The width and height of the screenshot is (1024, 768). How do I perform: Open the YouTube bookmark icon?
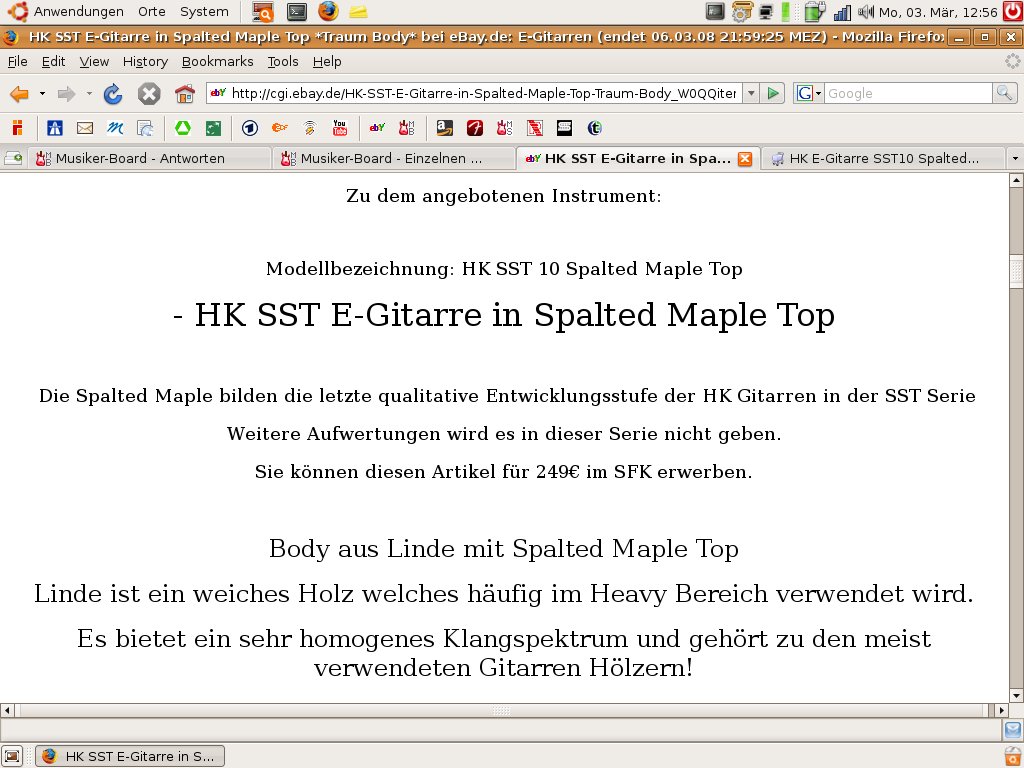click(340, 128)
